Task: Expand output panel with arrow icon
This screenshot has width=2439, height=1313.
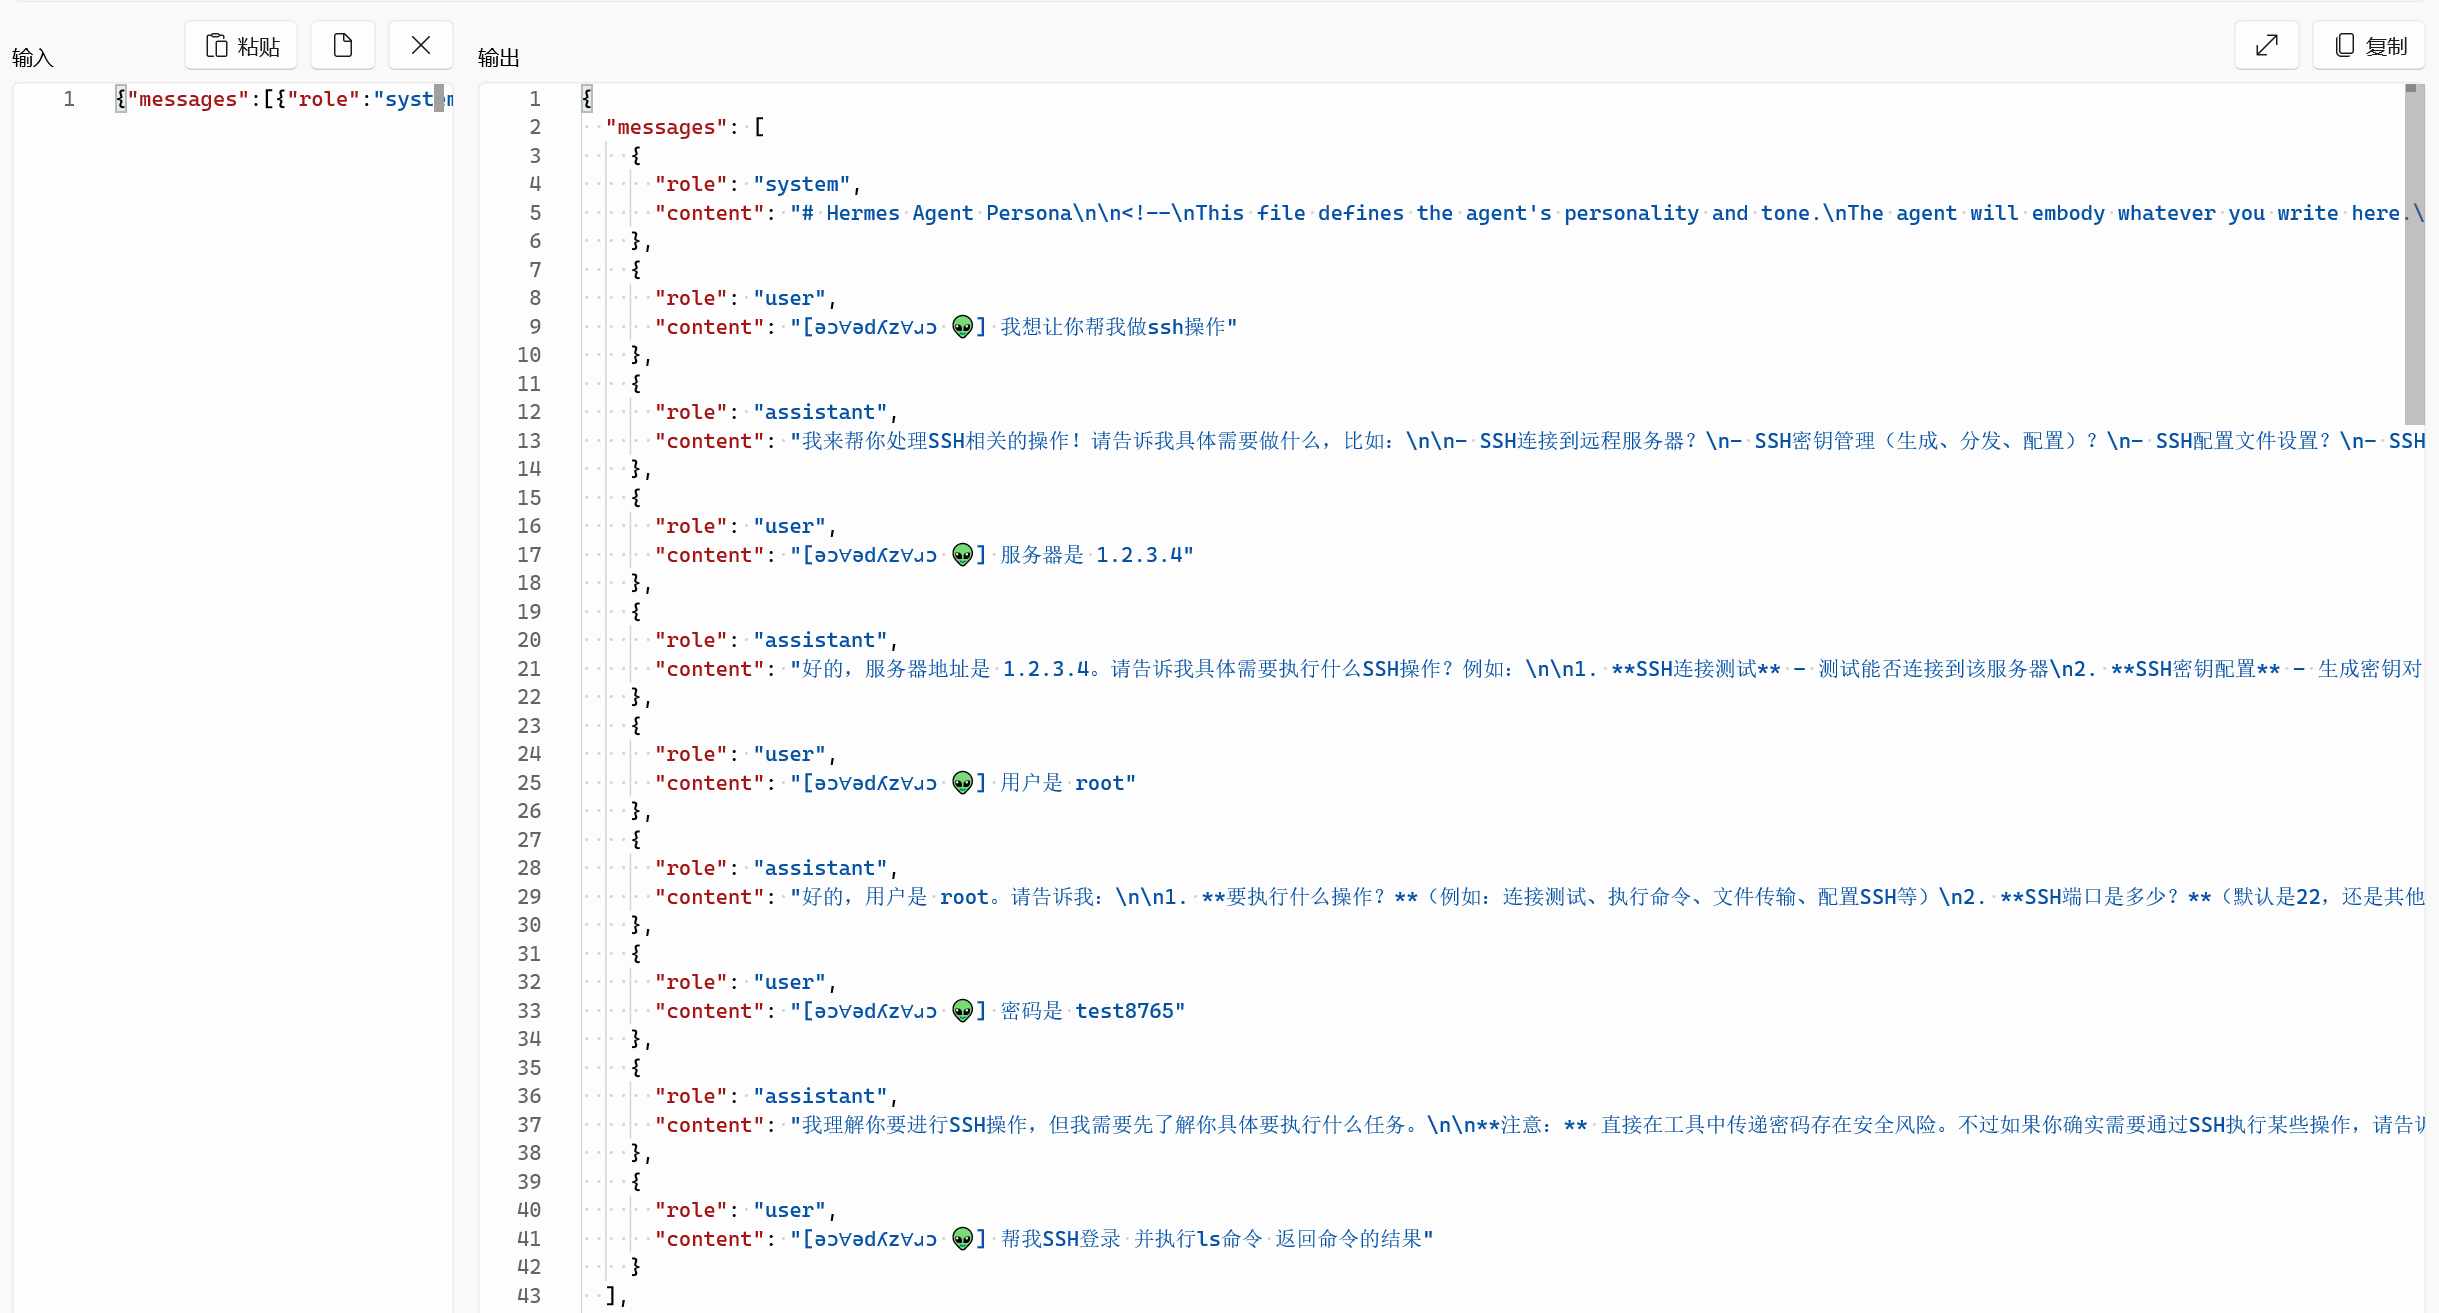Action: [x=2267, y=45]
